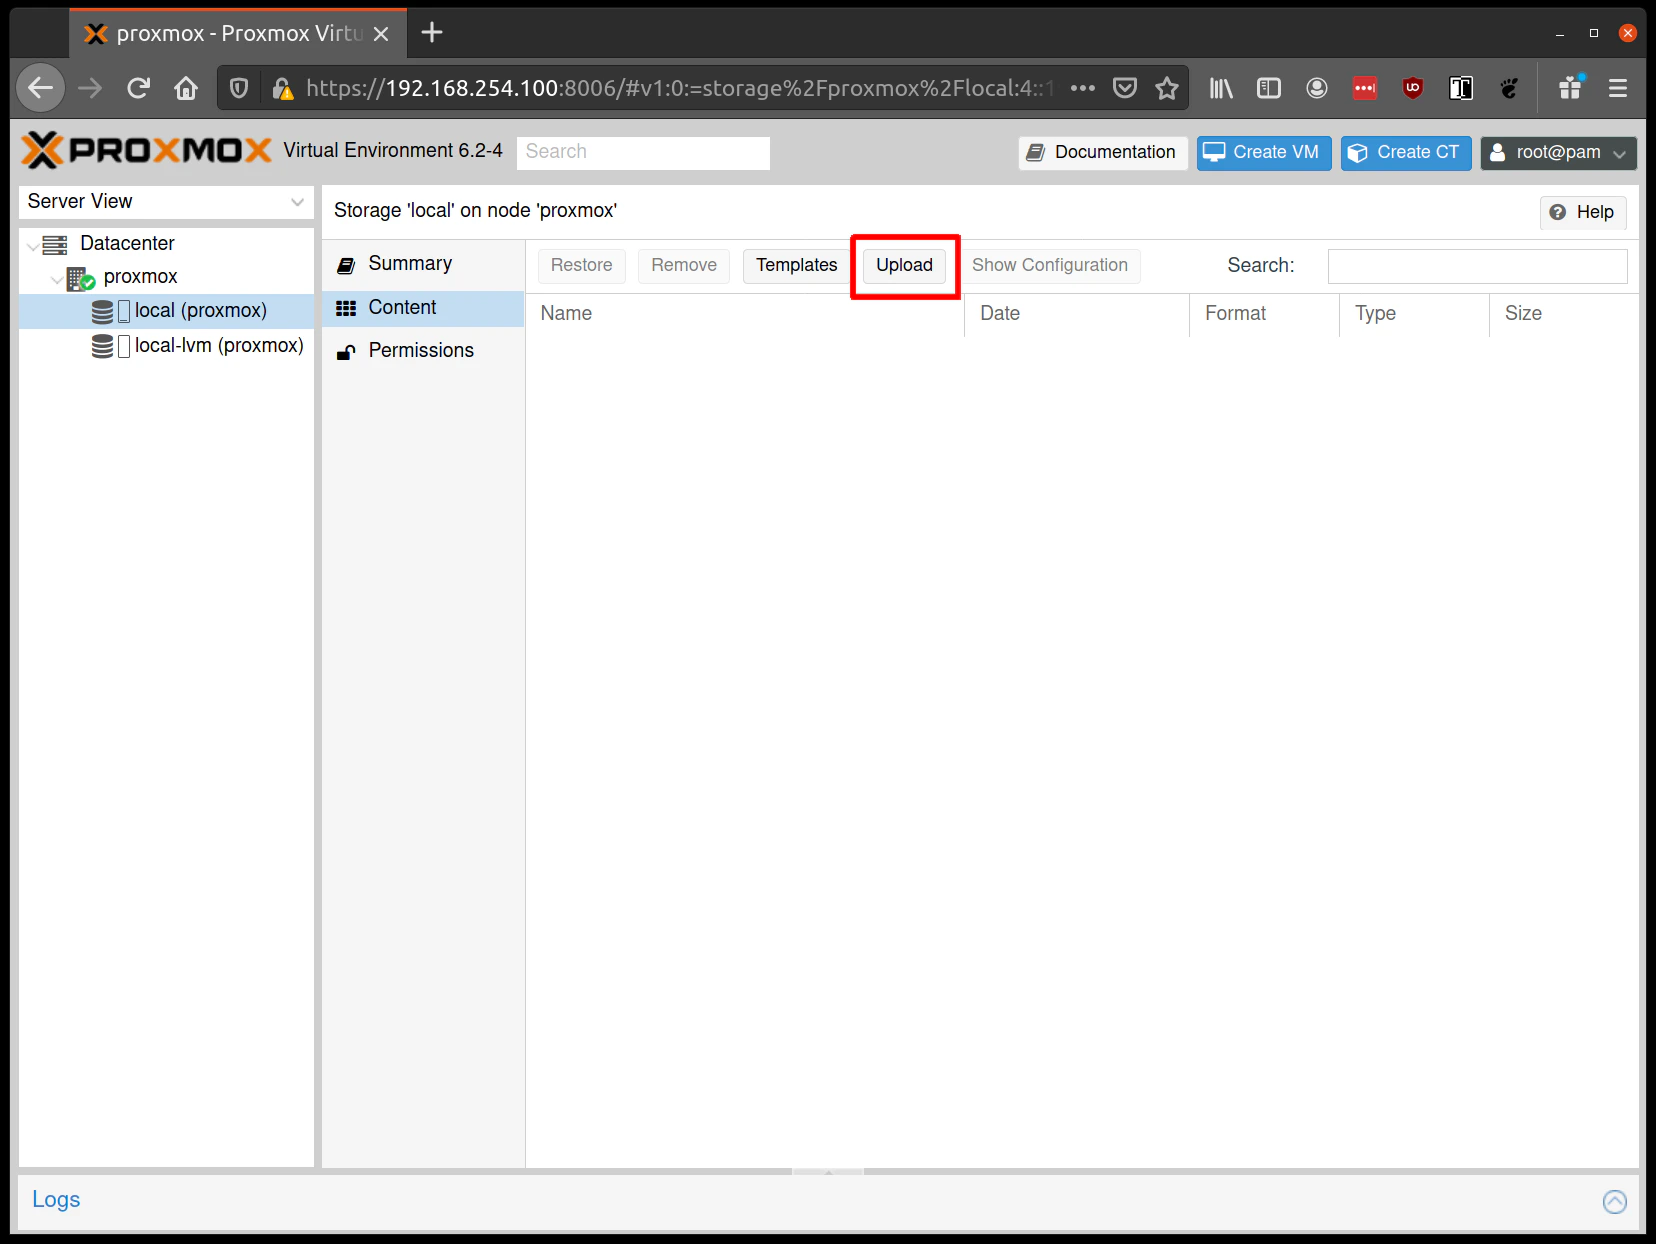
Task: Open the insecure connection lock warning icon
Action: point(283,88)
